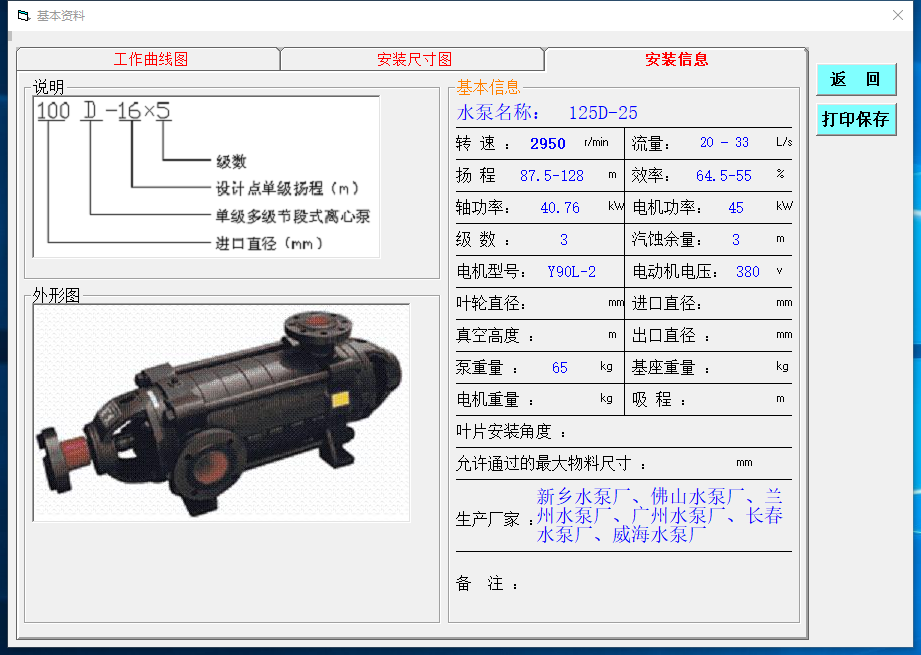The width and height of the screenshot is (921, 655).
Task: Click the rotation speed value 2950
Action: [x=547, y=143]
